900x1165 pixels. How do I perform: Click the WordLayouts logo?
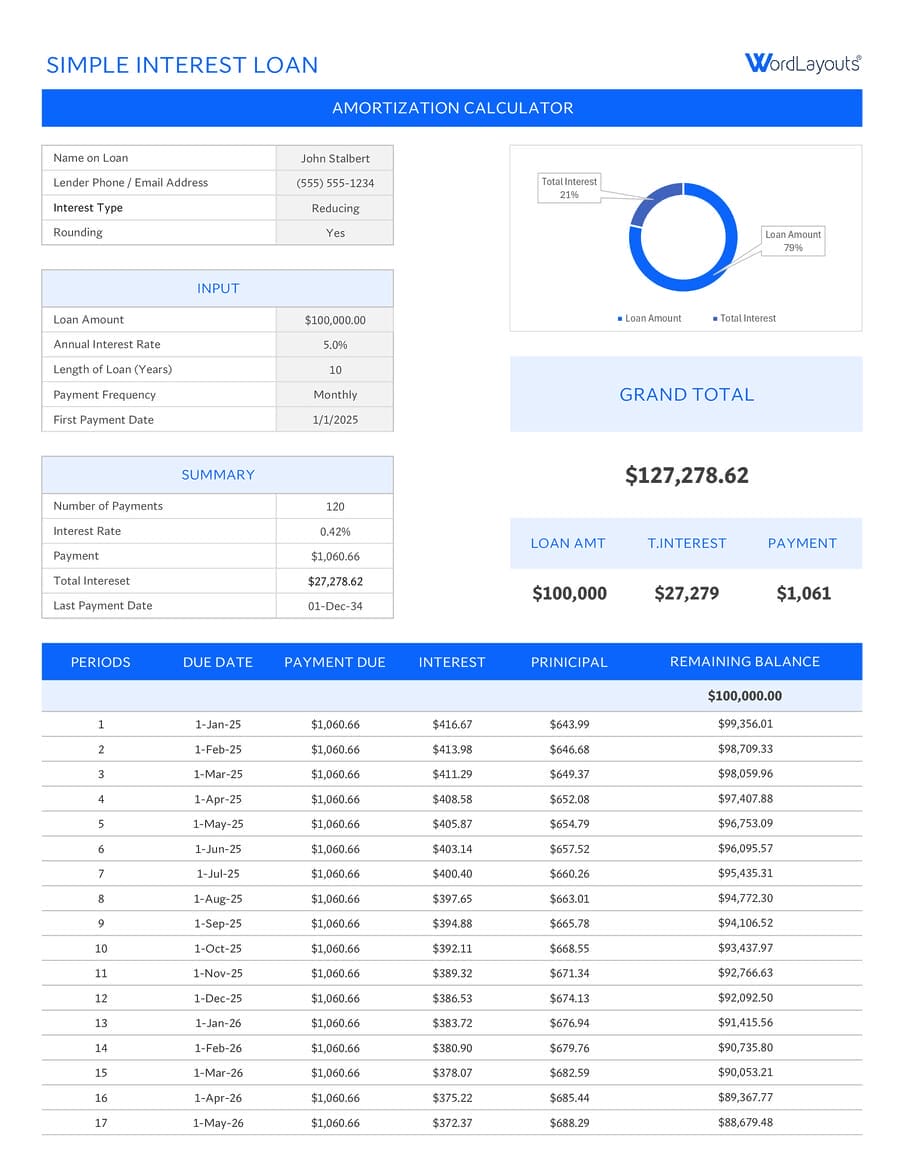click(x=803, y=61)
